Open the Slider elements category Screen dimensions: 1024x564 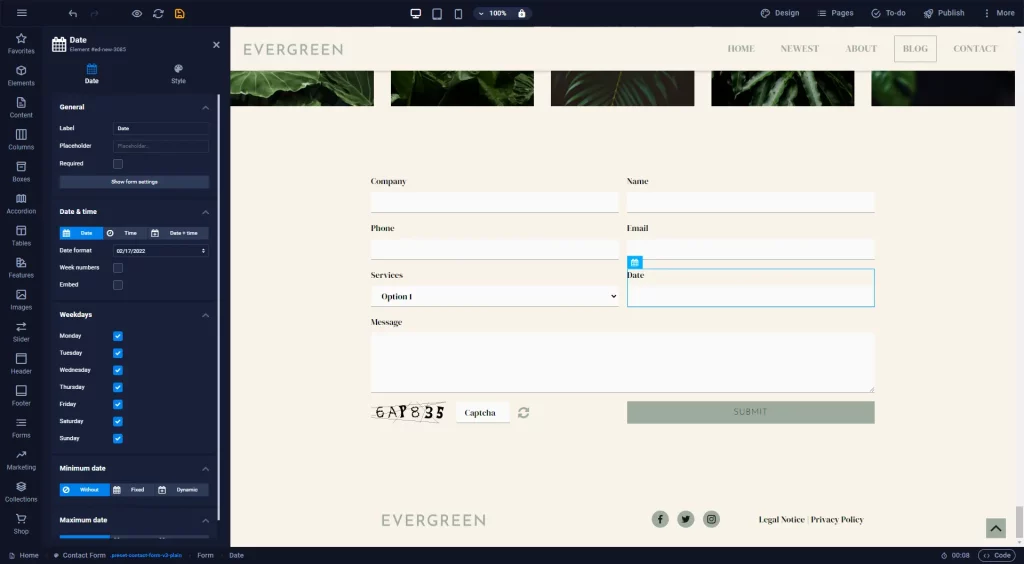point(21,332)
